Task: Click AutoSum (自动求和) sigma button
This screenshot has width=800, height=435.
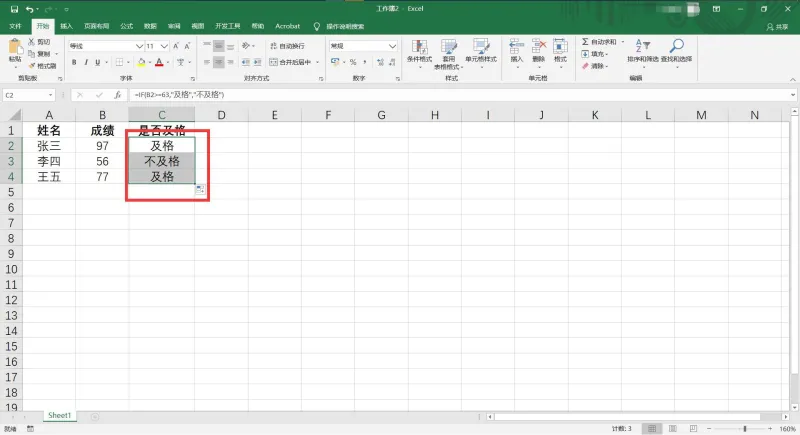Action: tap(599, 42)
